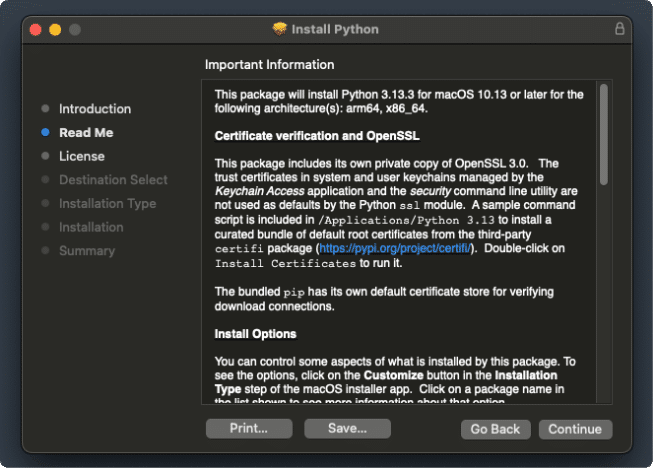
Task: Click the bullet beside License
Action: (x=45, y=156)
